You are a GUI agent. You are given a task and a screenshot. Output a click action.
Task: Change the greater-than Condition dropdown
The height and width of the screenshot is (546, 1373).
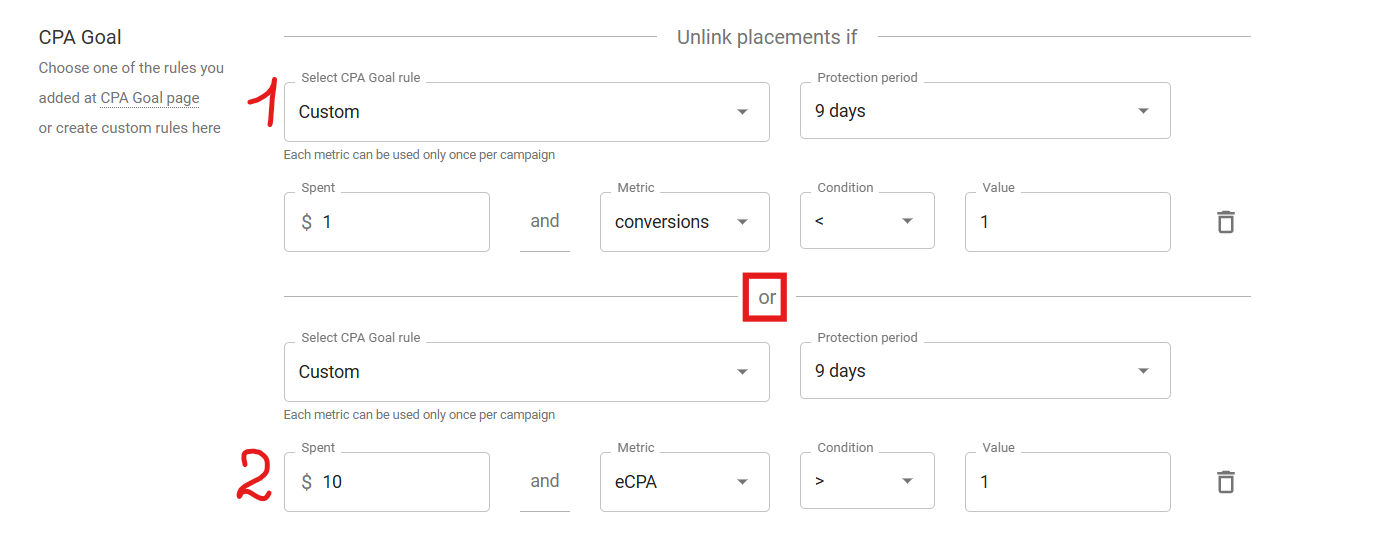[866, 481]
